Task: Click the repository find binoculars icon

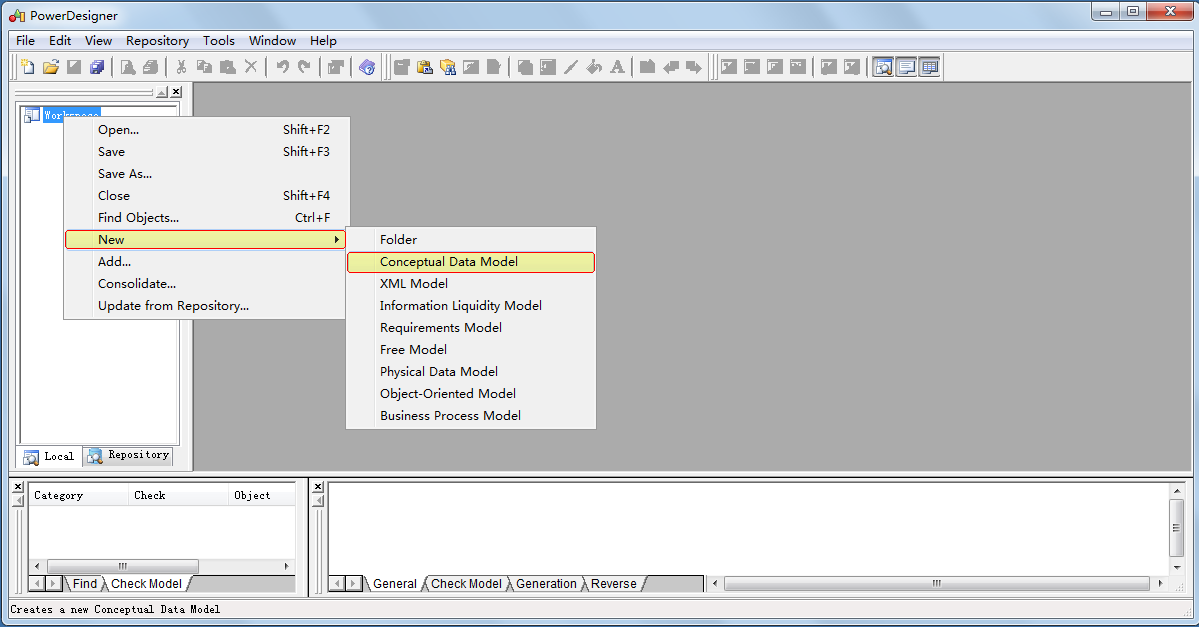Action: [x=448, y=67]
